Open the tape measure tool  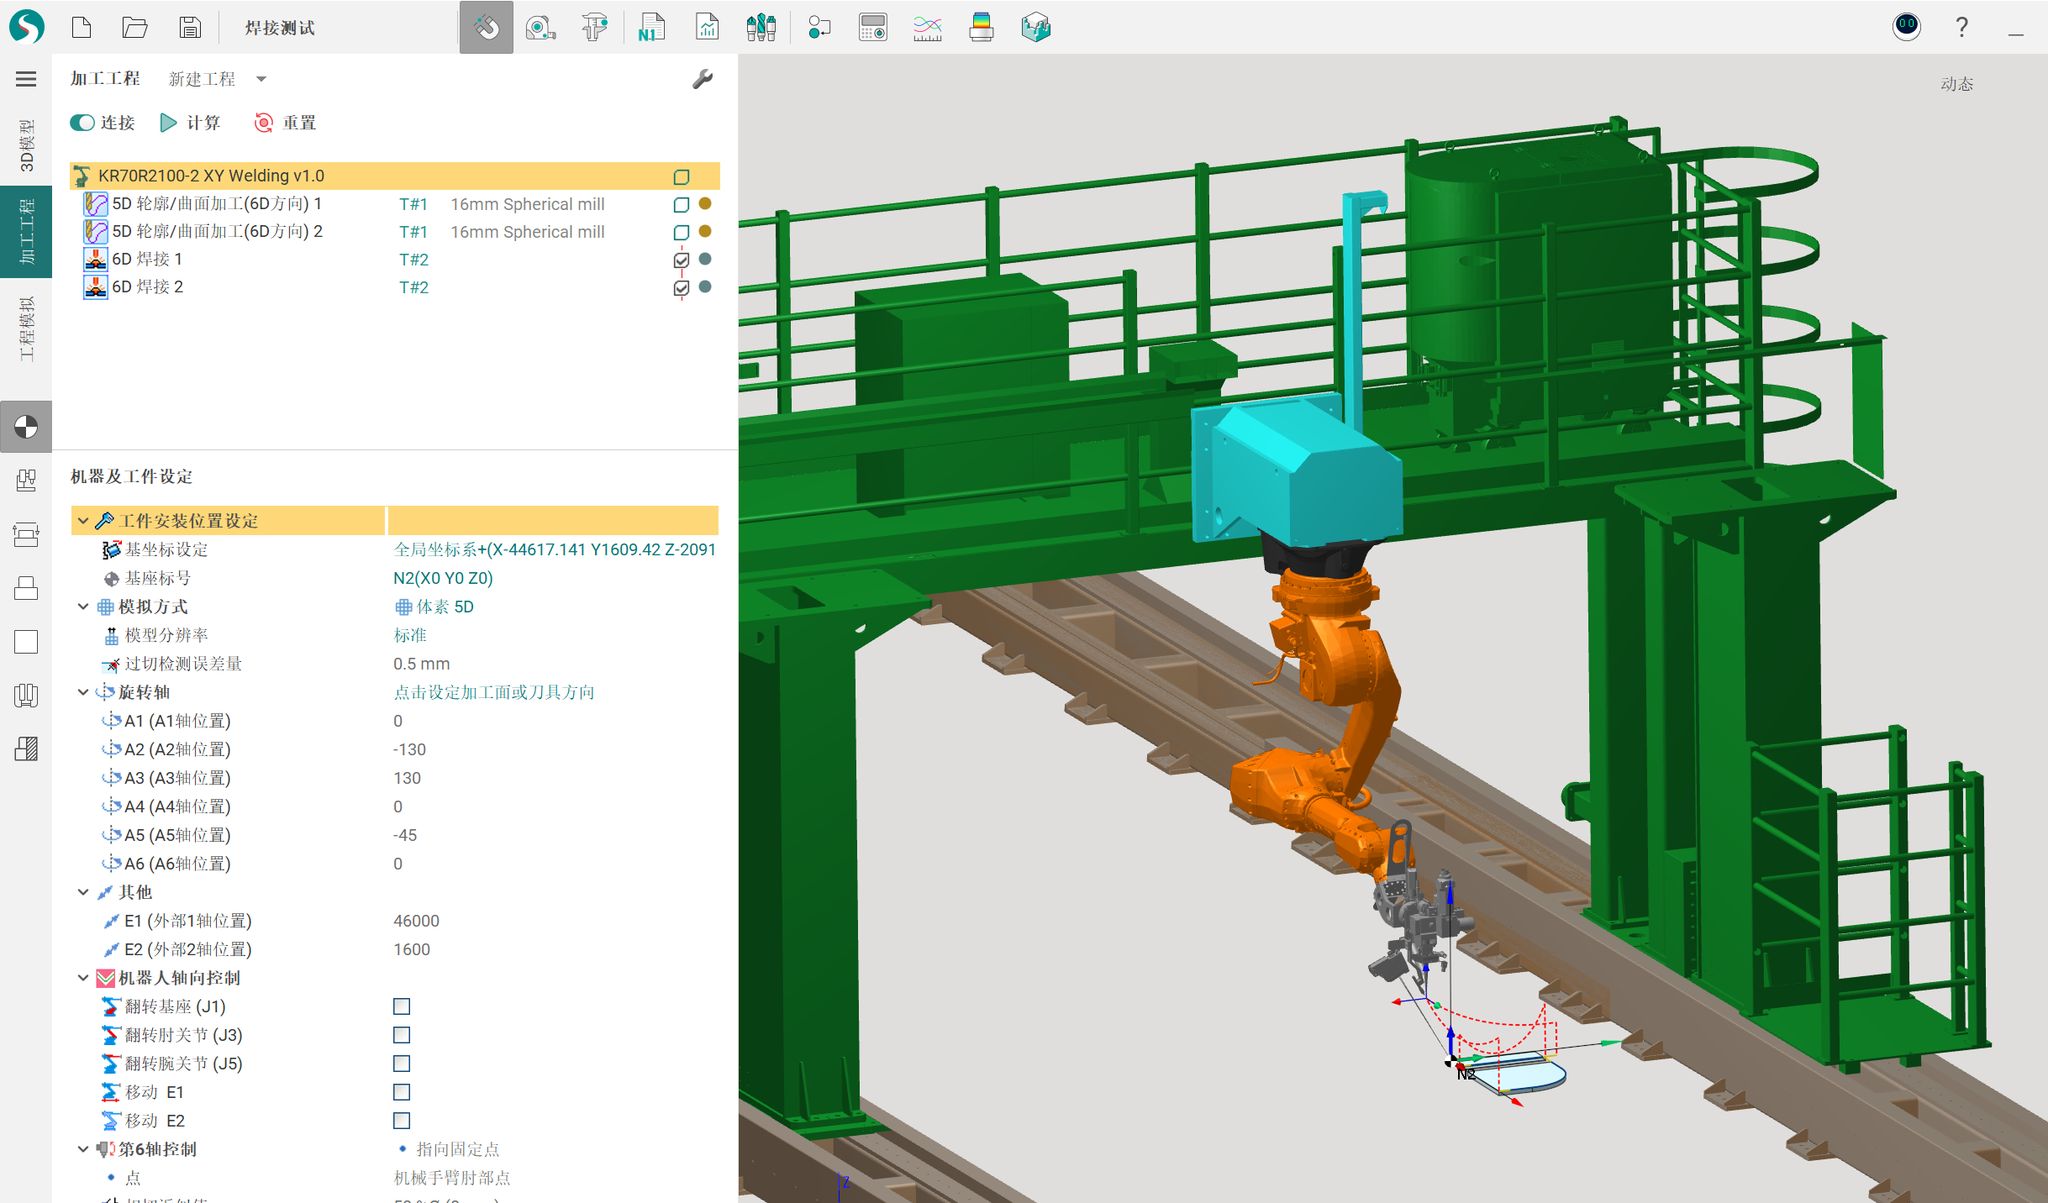pyautogui.click(x=540, y=27)
